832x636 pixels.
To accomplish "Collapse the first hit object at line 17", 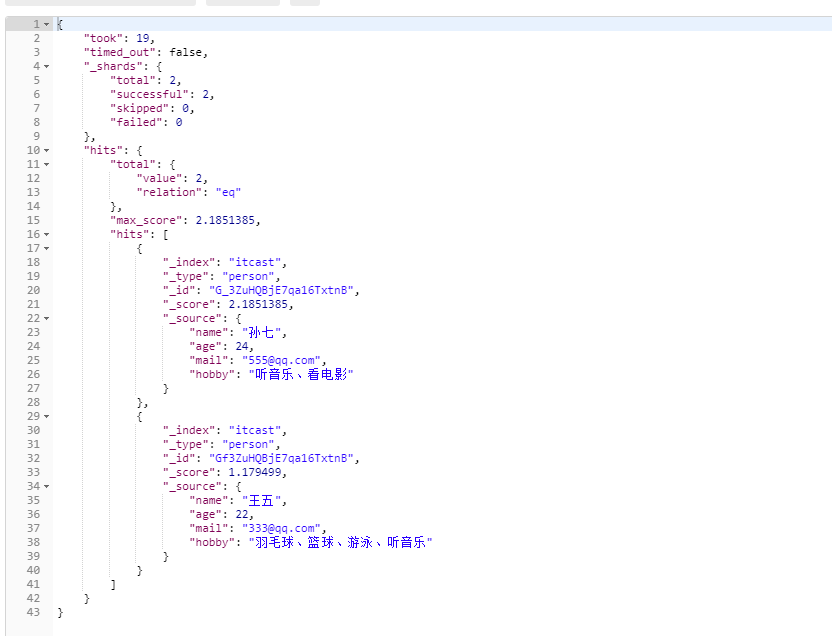I will (46, 248).
